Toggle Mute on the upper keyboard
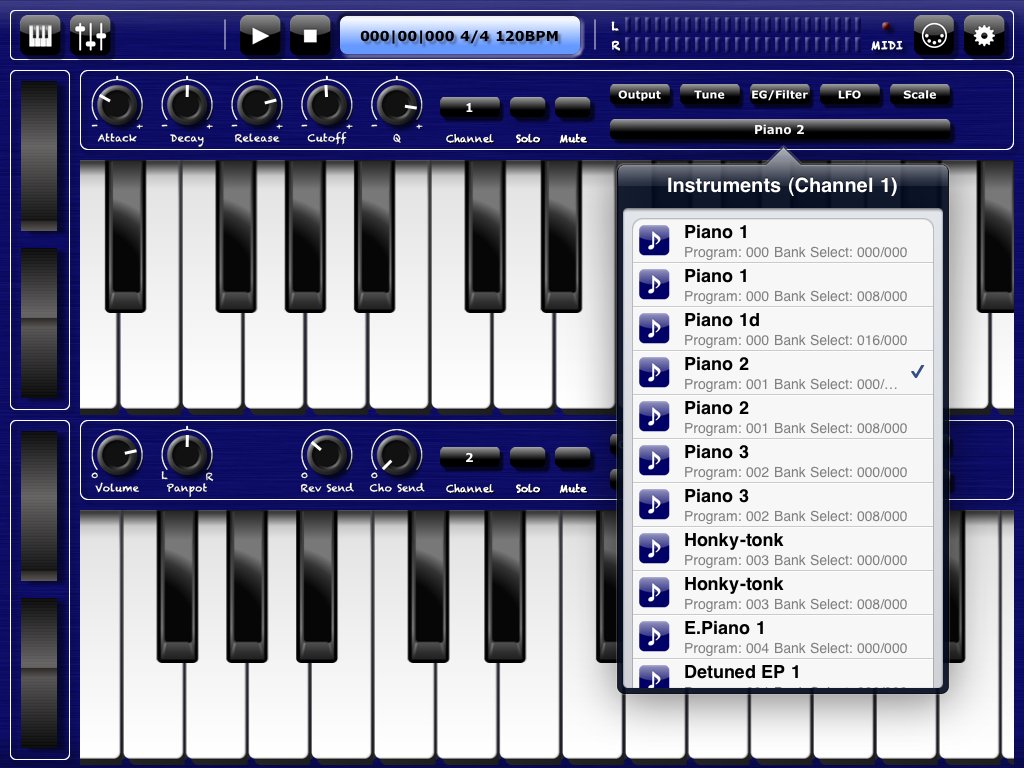The width and height of the screenshot is (1024, 768). tap(572, 107)
